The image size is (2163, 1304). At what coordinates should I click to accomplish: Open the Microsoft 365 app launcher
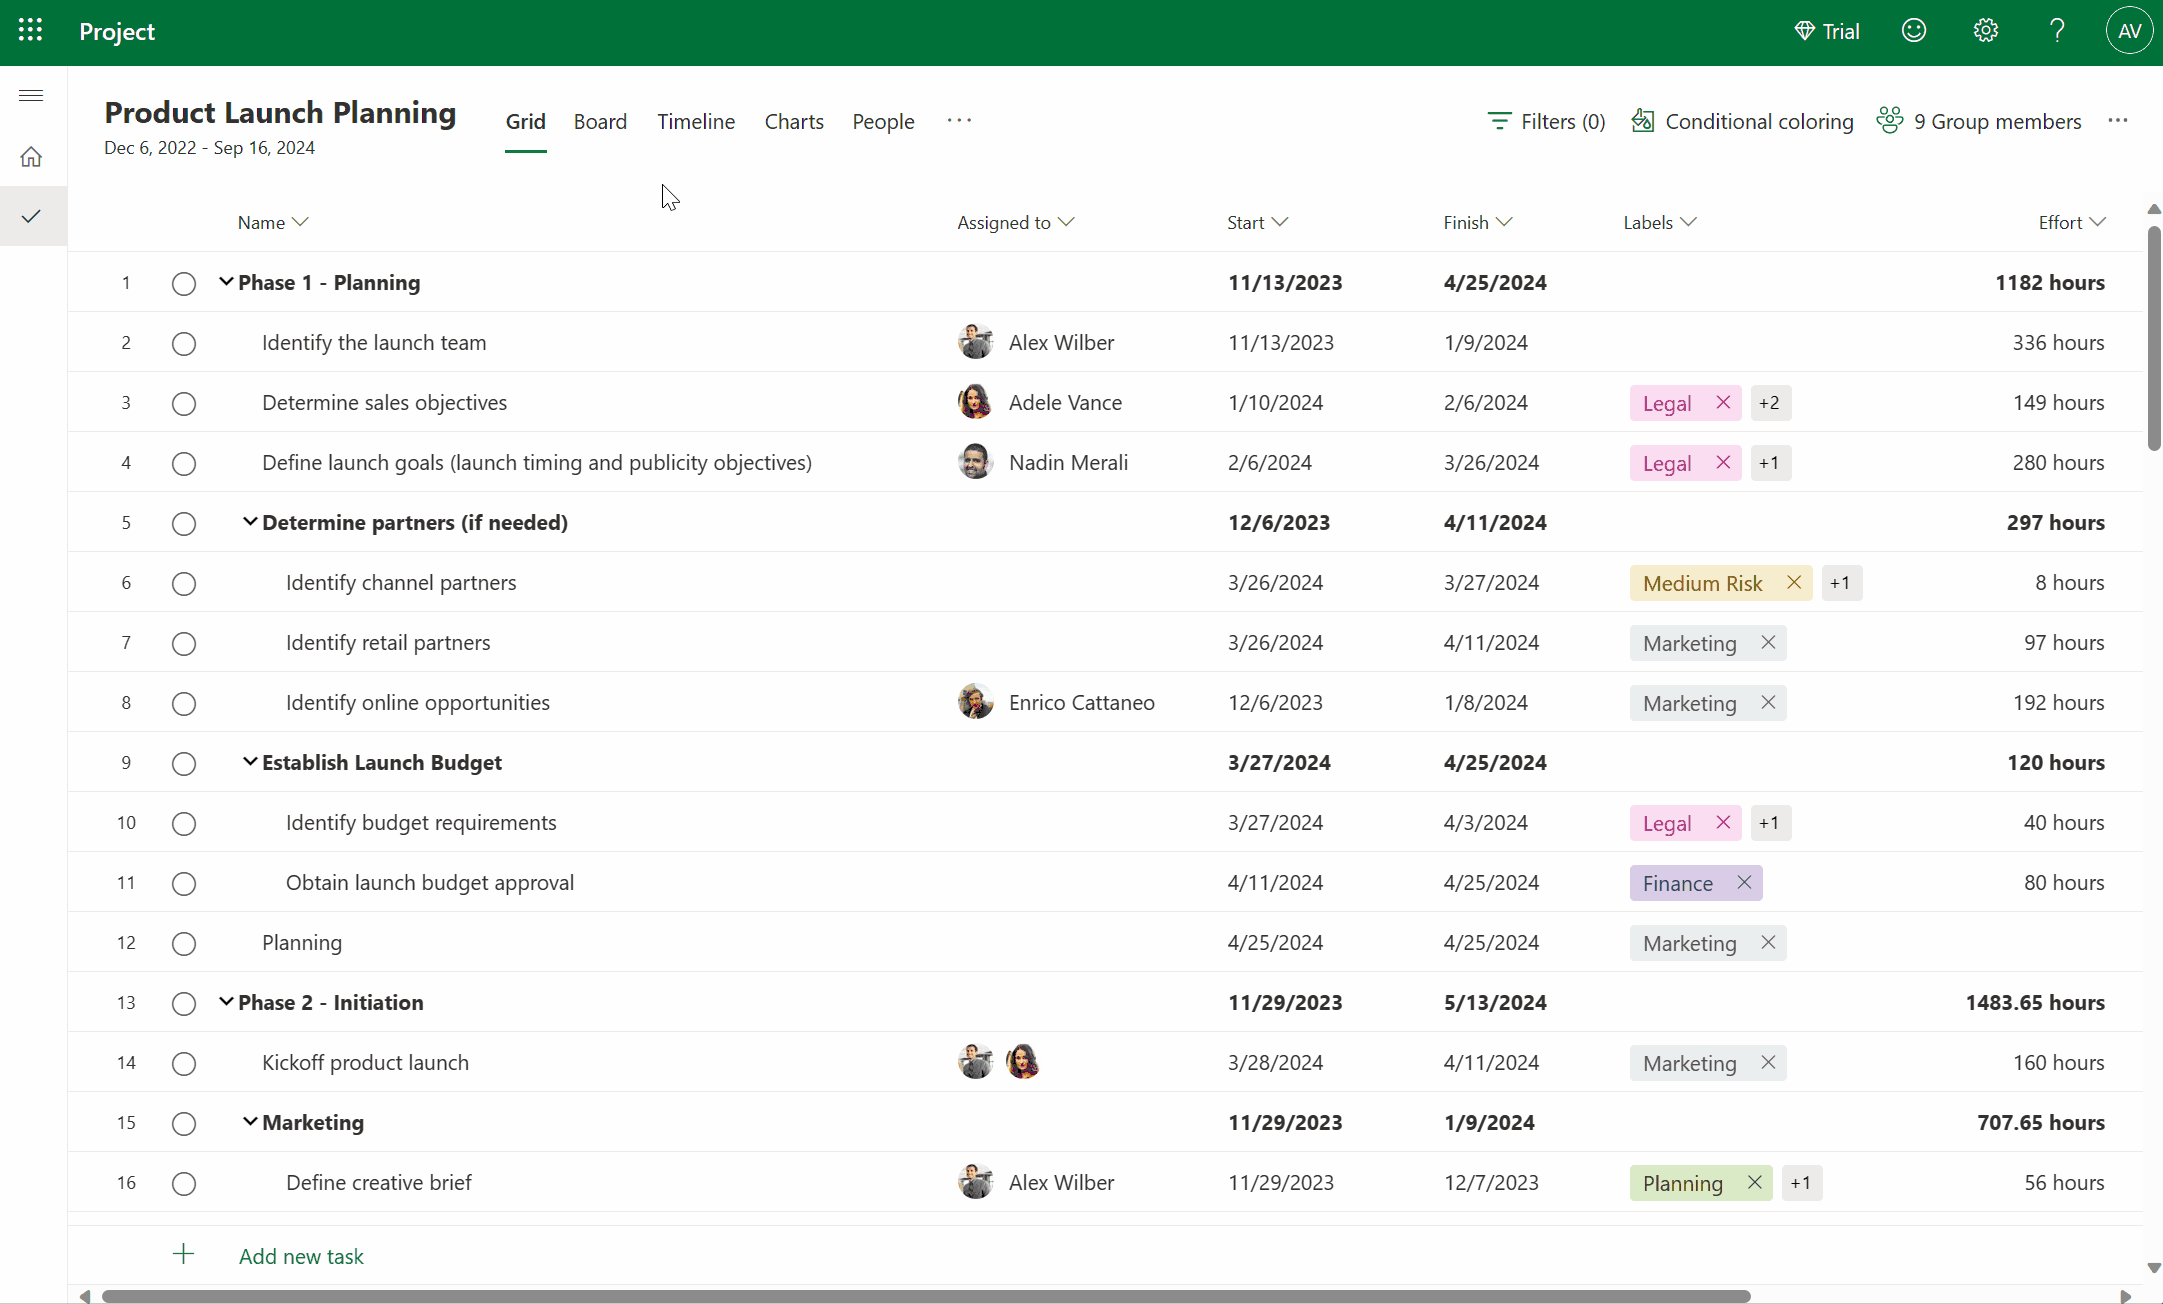(30, 30)
